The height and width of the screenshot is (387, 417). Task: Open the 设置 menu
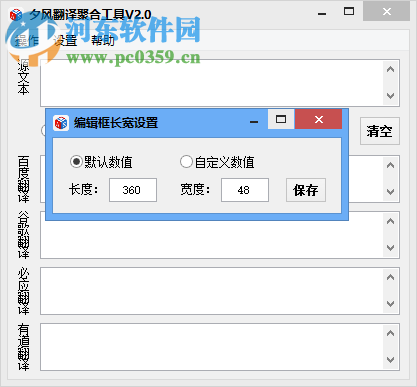(x=65, y=41)
